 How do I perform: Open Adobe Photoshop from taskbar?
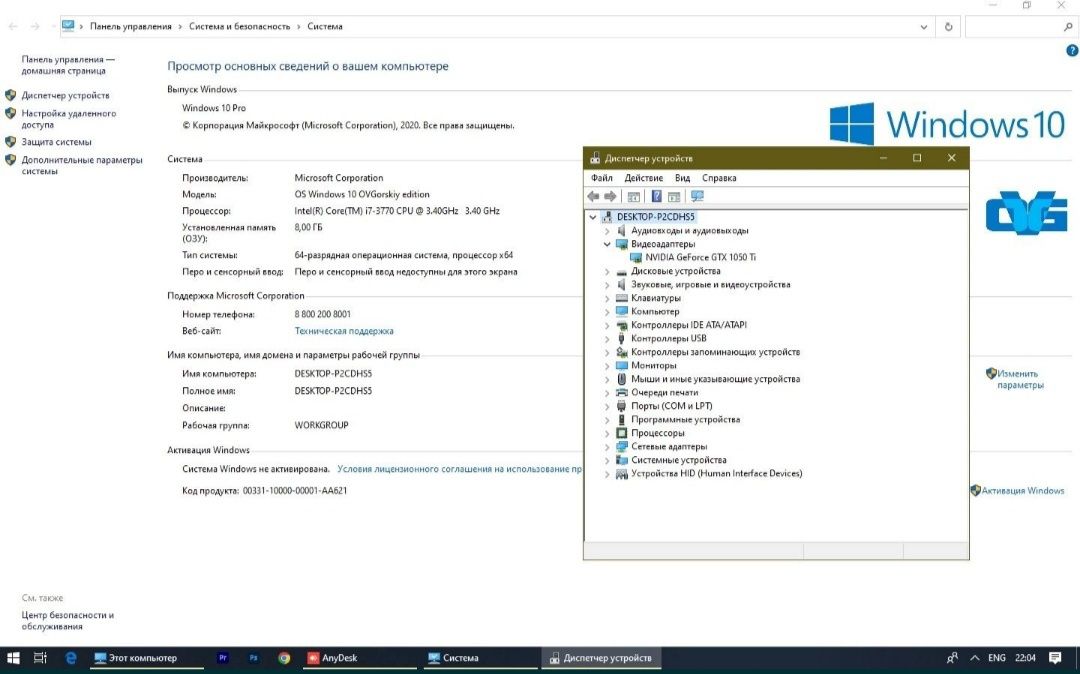[253, 658]
